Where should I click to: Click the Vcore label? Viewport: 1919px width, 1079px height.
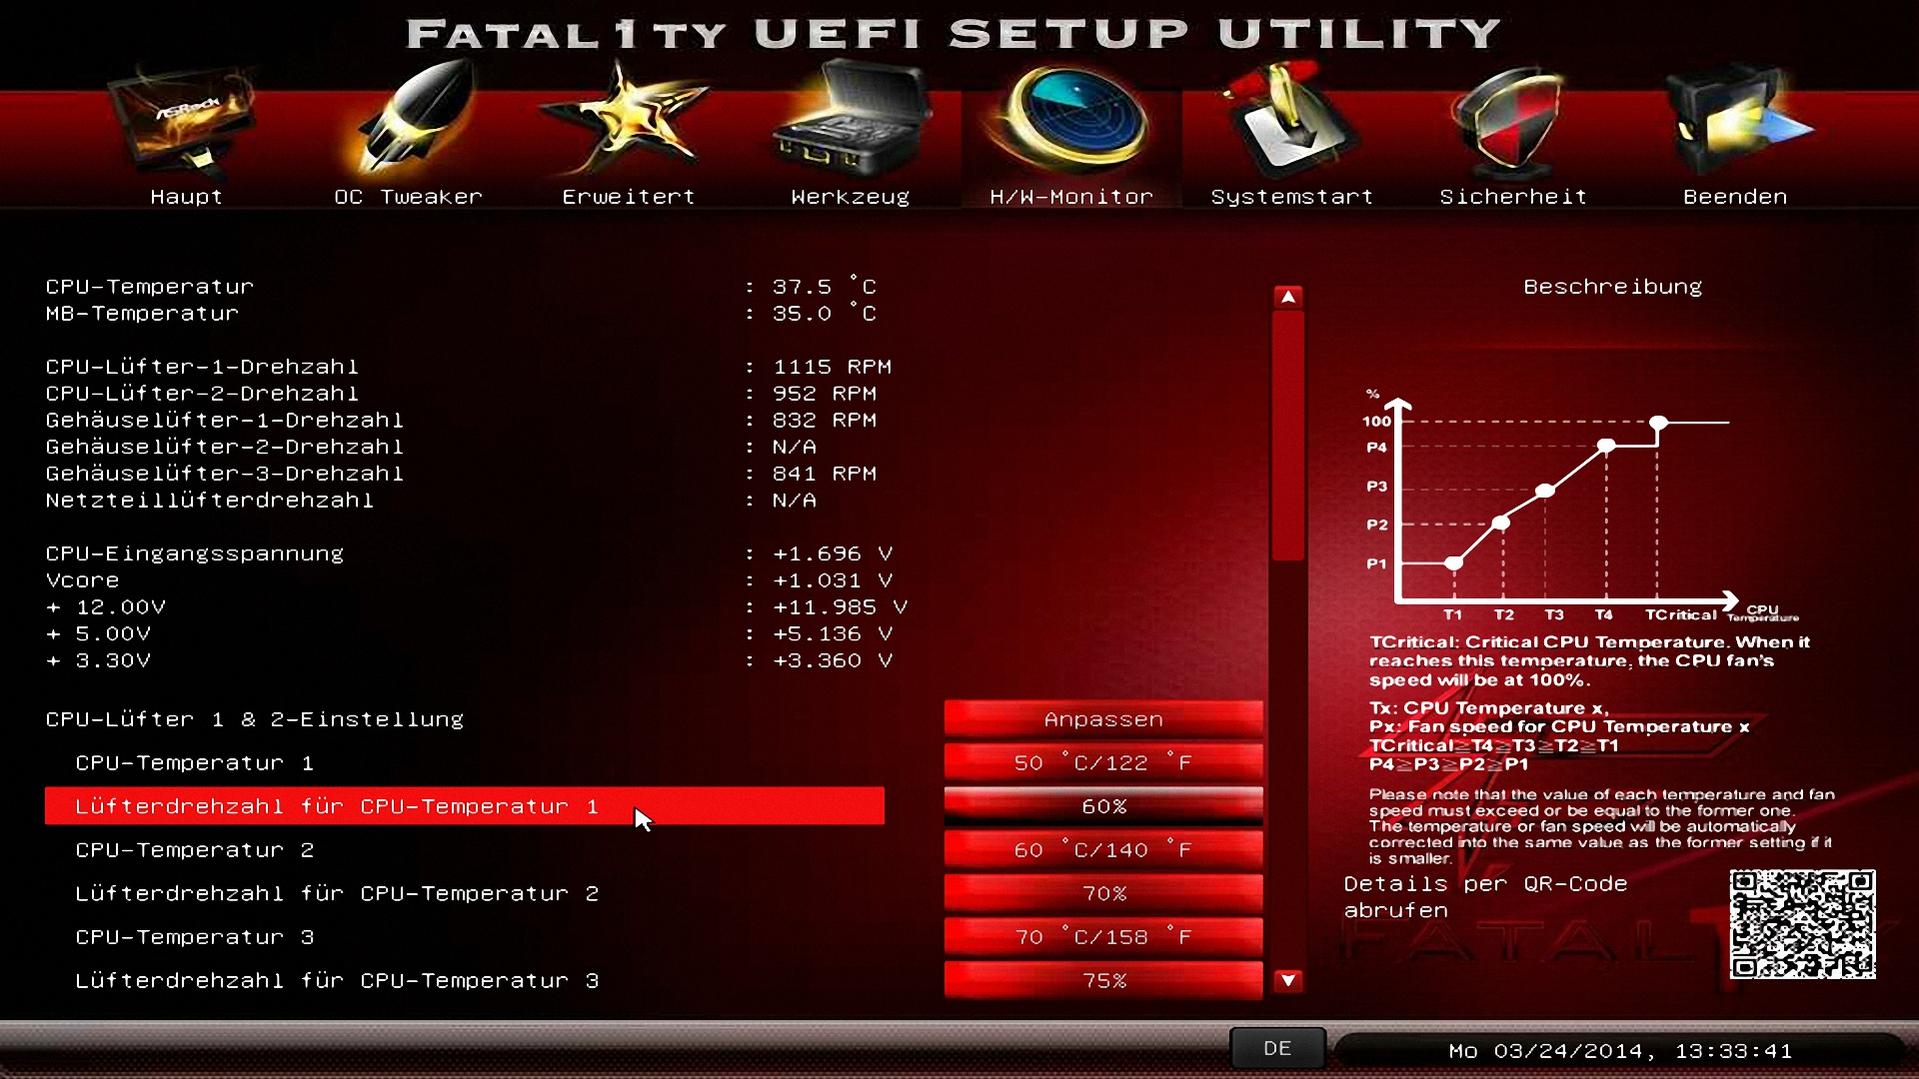[x=82, y=581]
